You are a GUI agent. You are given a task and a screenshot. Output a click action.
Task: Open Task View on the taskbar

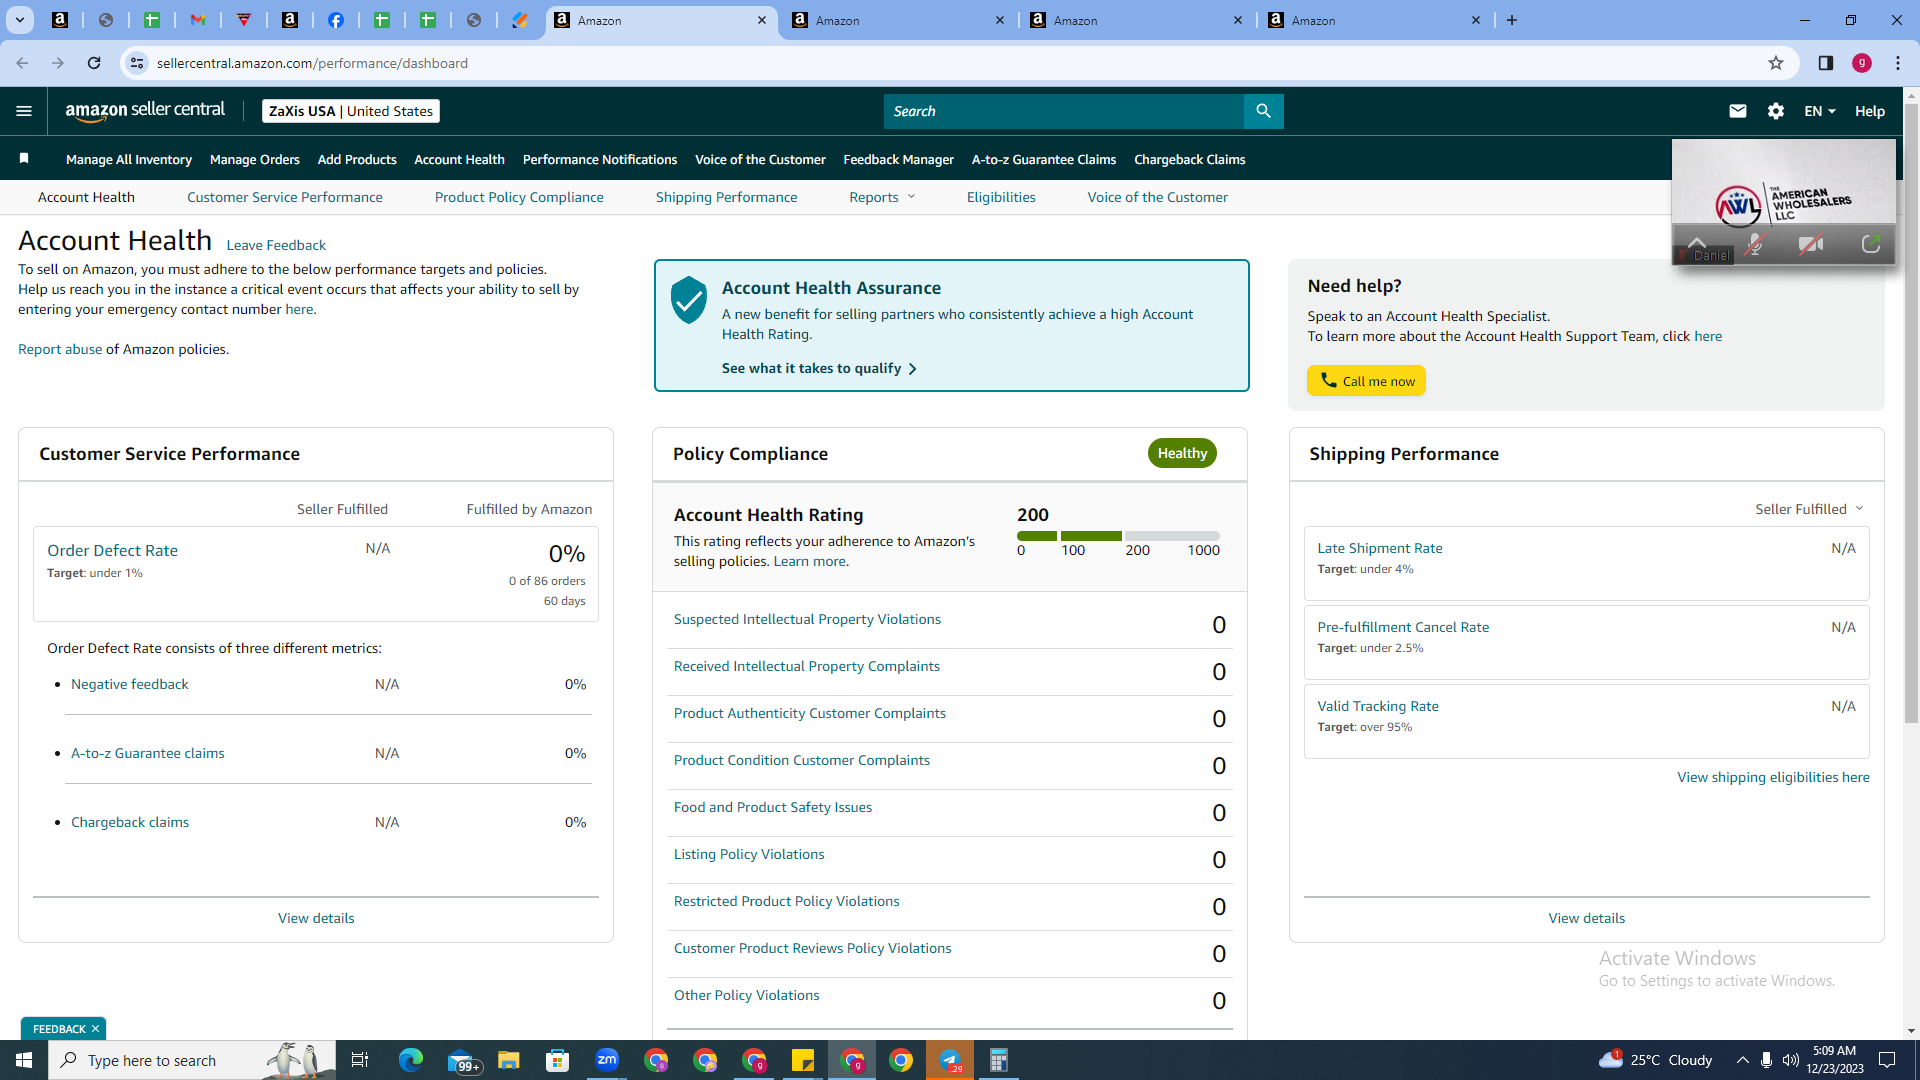pos(360,1060)
